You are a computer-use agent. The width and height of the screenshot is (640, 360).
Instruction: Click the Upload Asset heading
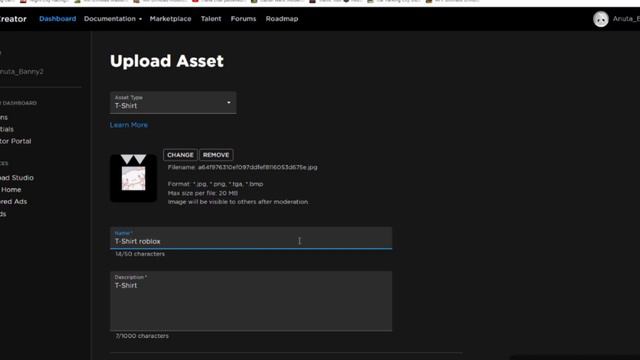[167, 61]
